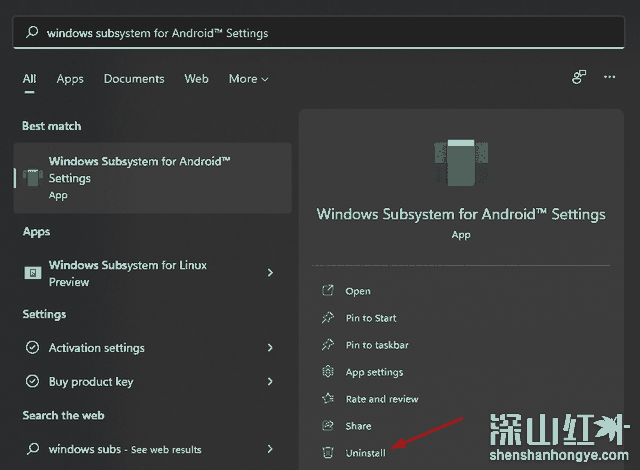Click the right-panel app title text
The height and width of the screenshot is (470, 640).
point(461,214)
